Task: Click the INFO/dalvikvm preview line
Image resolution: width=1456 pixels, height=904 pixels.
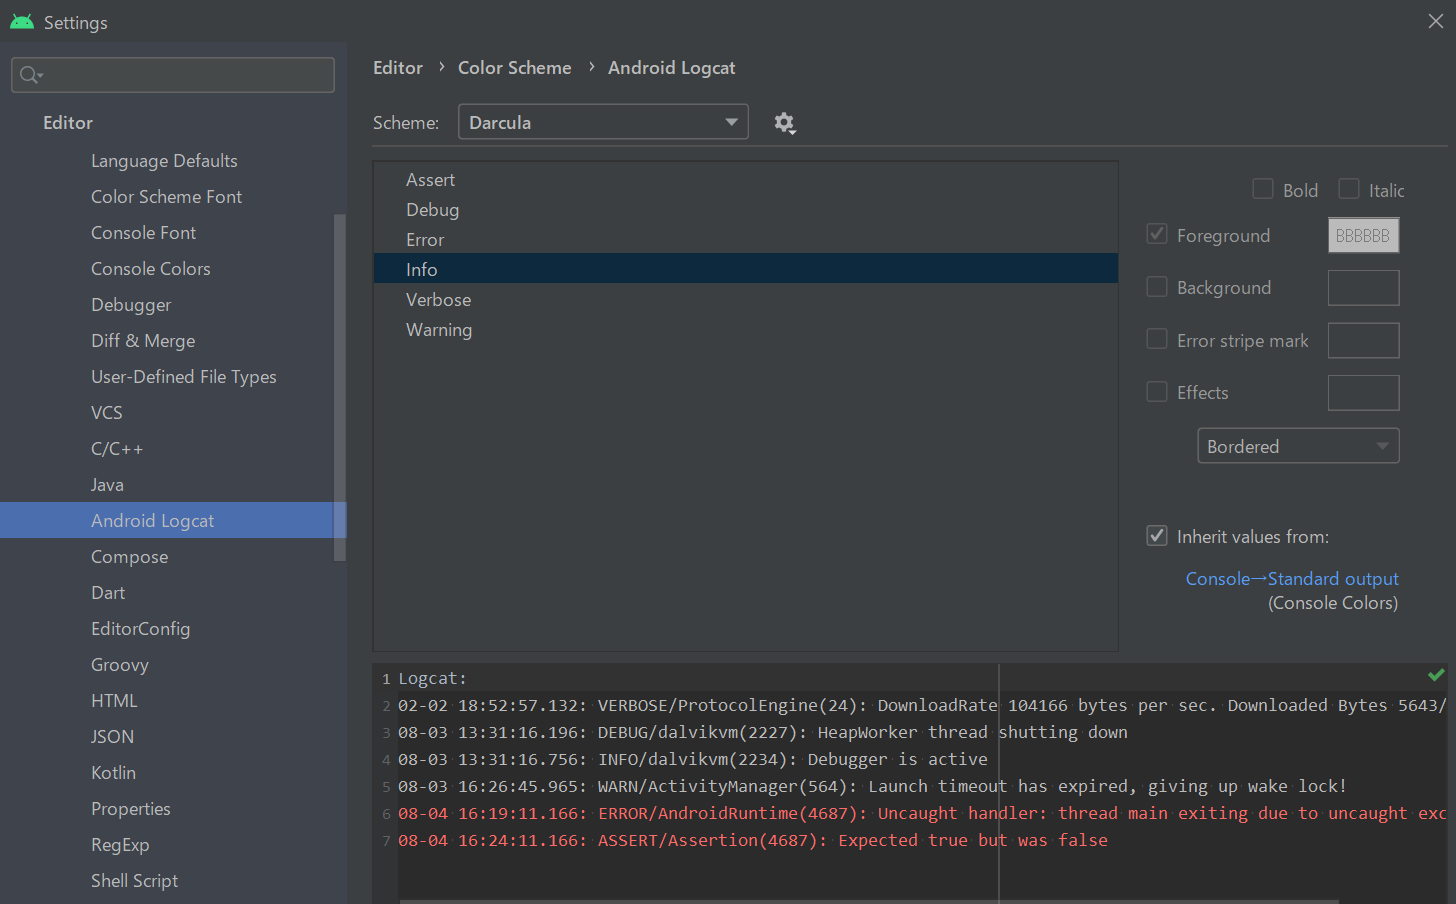Action: point(692,759)
